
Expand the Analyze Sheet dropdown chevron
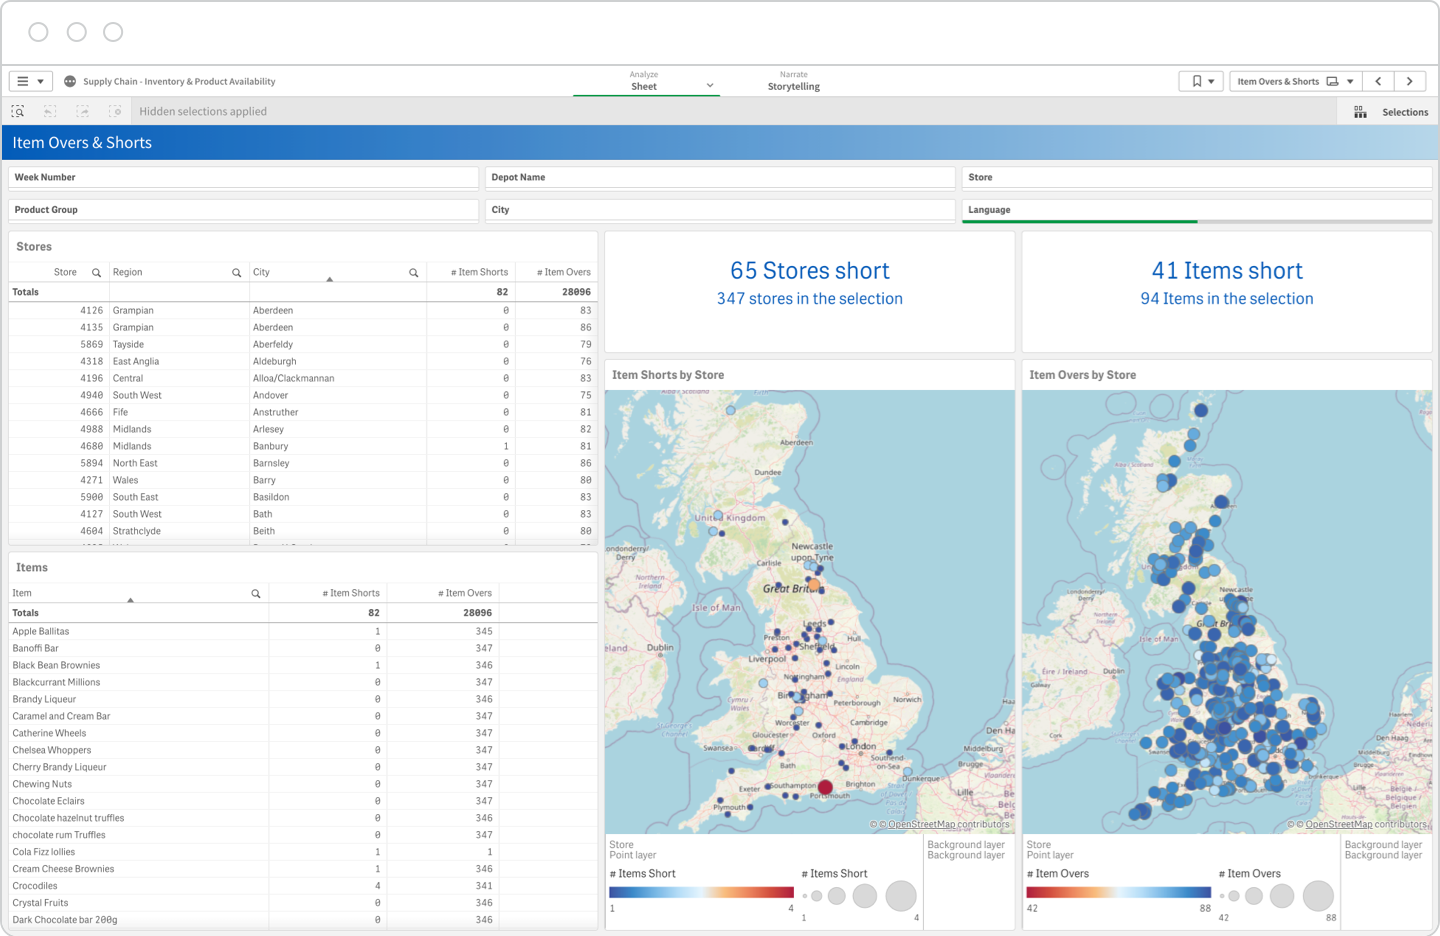point(710,85)
